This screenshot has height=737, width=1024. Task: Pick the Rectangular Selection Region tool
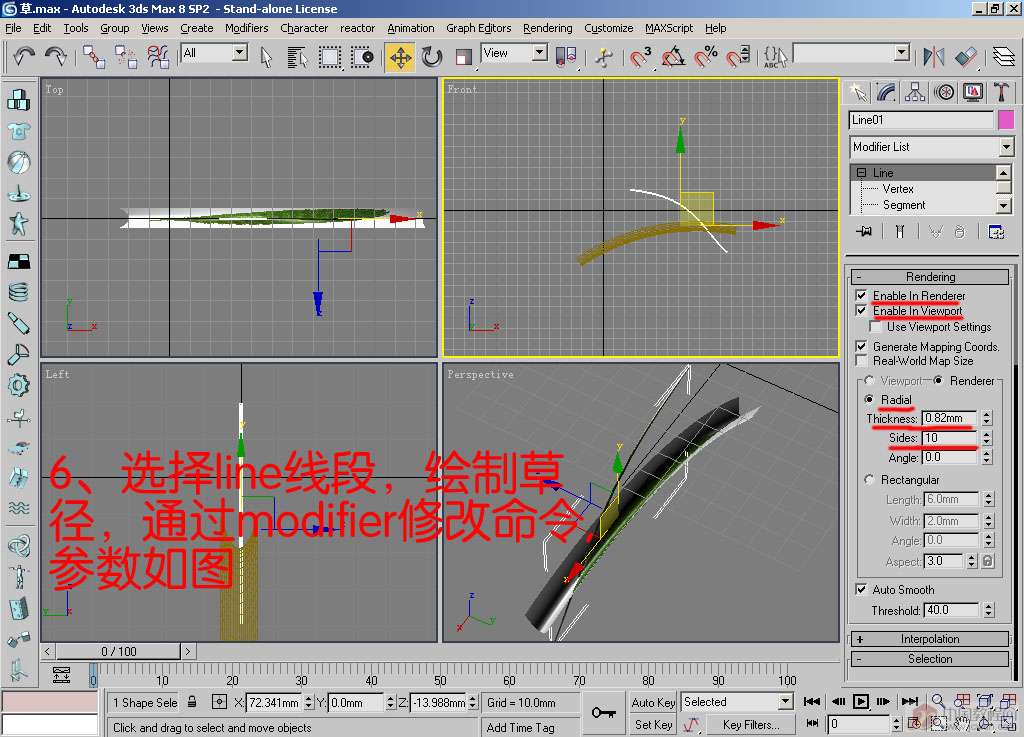[x=330, y=57]
